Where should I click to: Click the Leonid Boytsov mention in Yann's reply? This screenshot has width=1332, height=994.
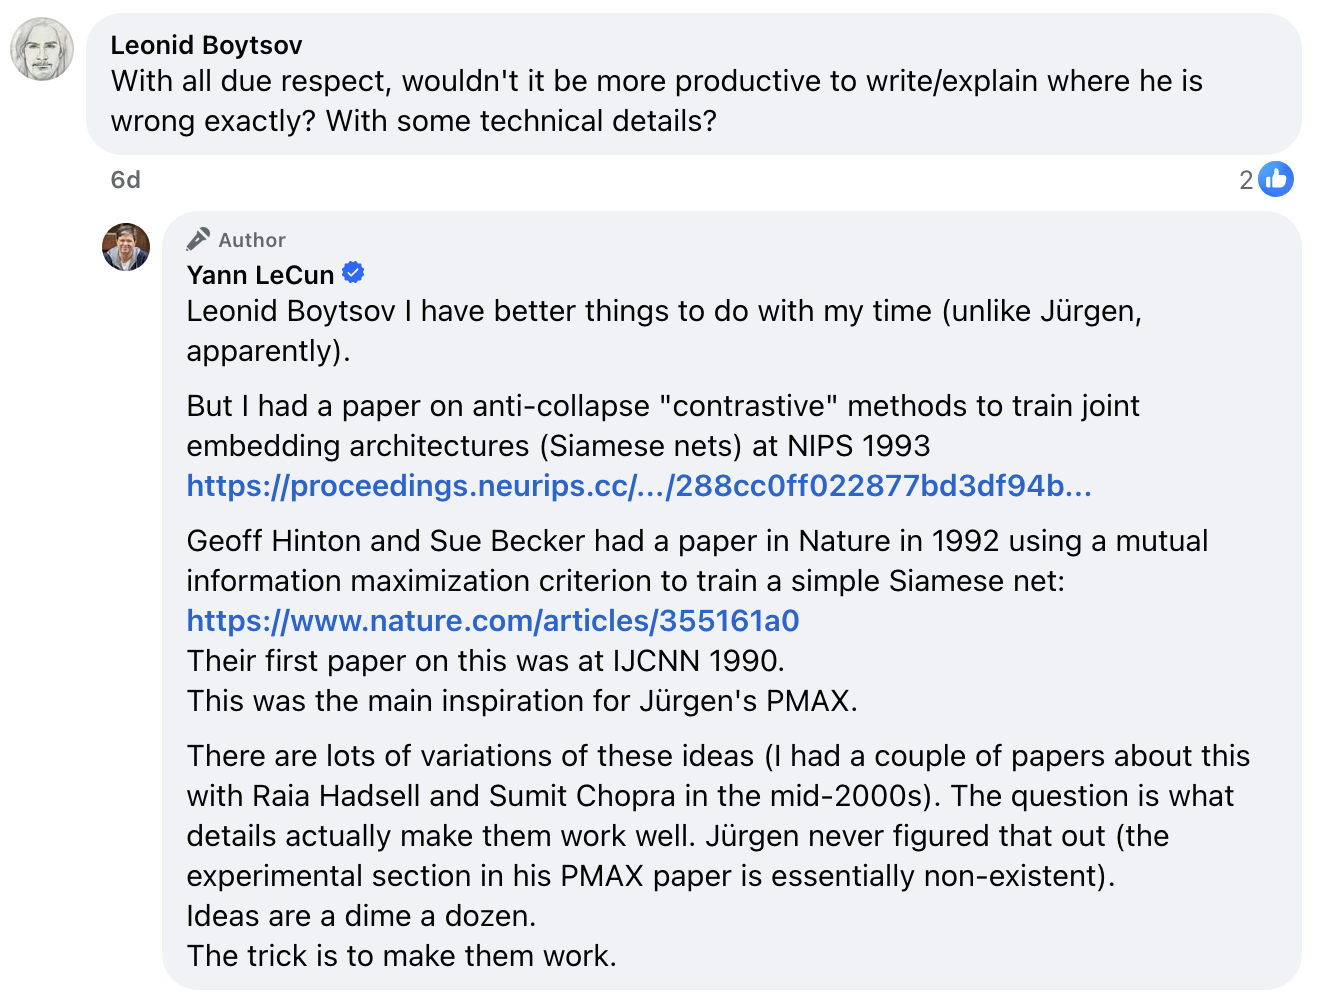291,311
